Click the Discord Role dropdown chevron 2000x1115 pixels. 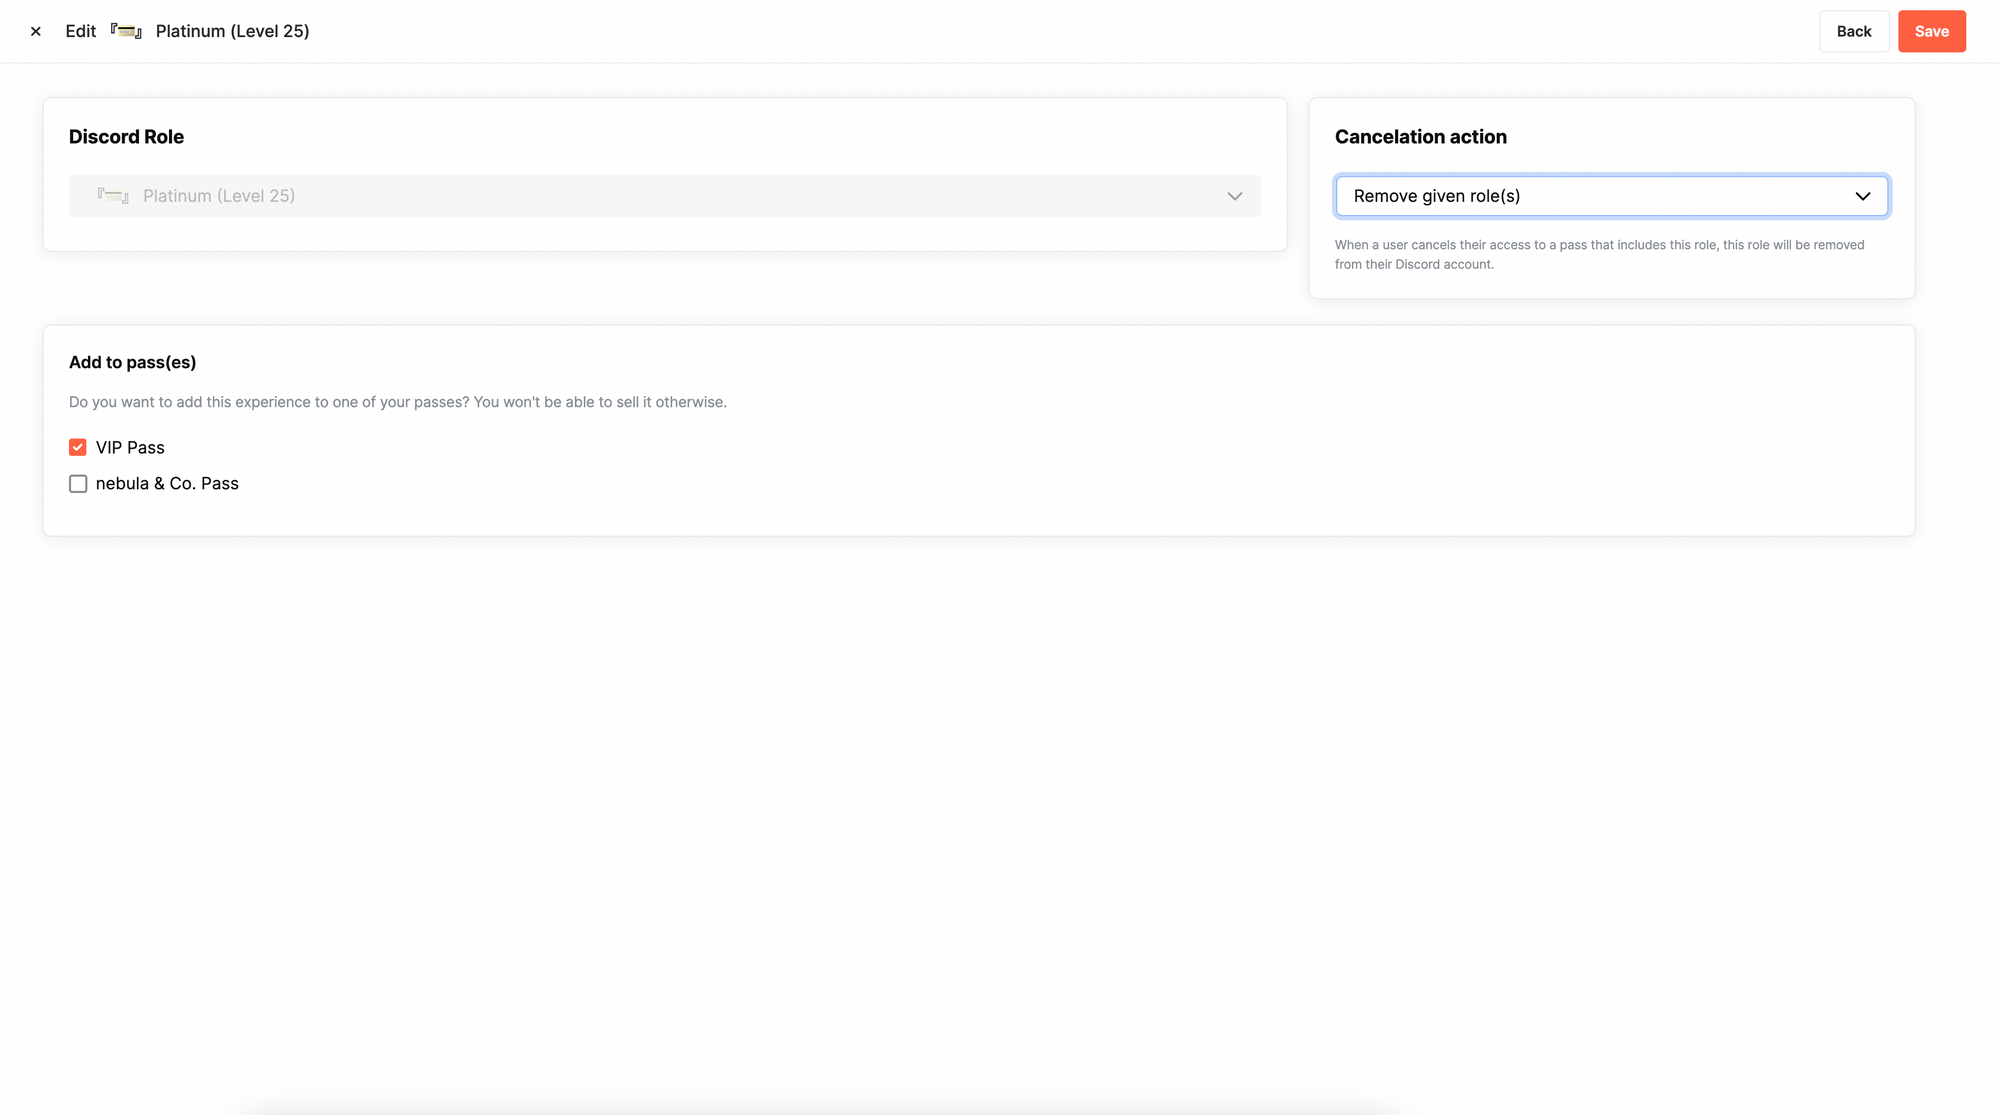(x=1234, y=196)
